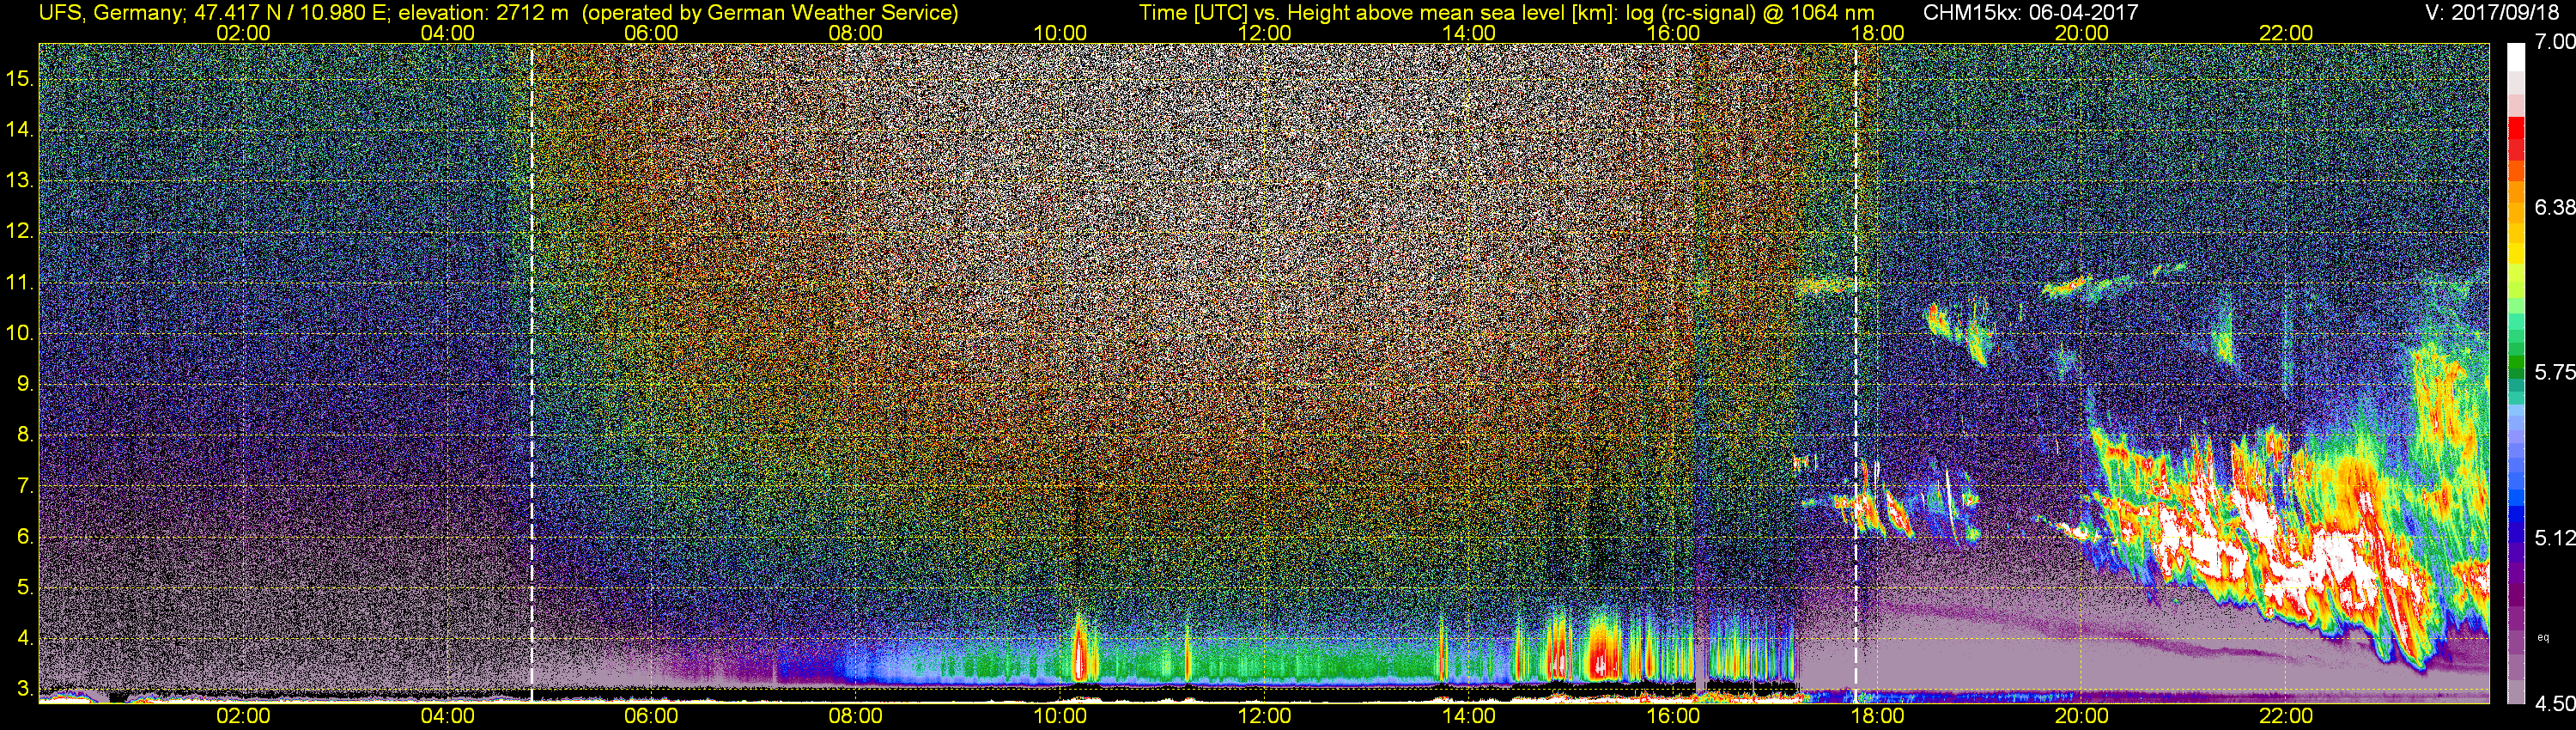Screen dimensions: 2576x730
Task: Click the "12." km height axis label
Action: (x=19, y=232)
